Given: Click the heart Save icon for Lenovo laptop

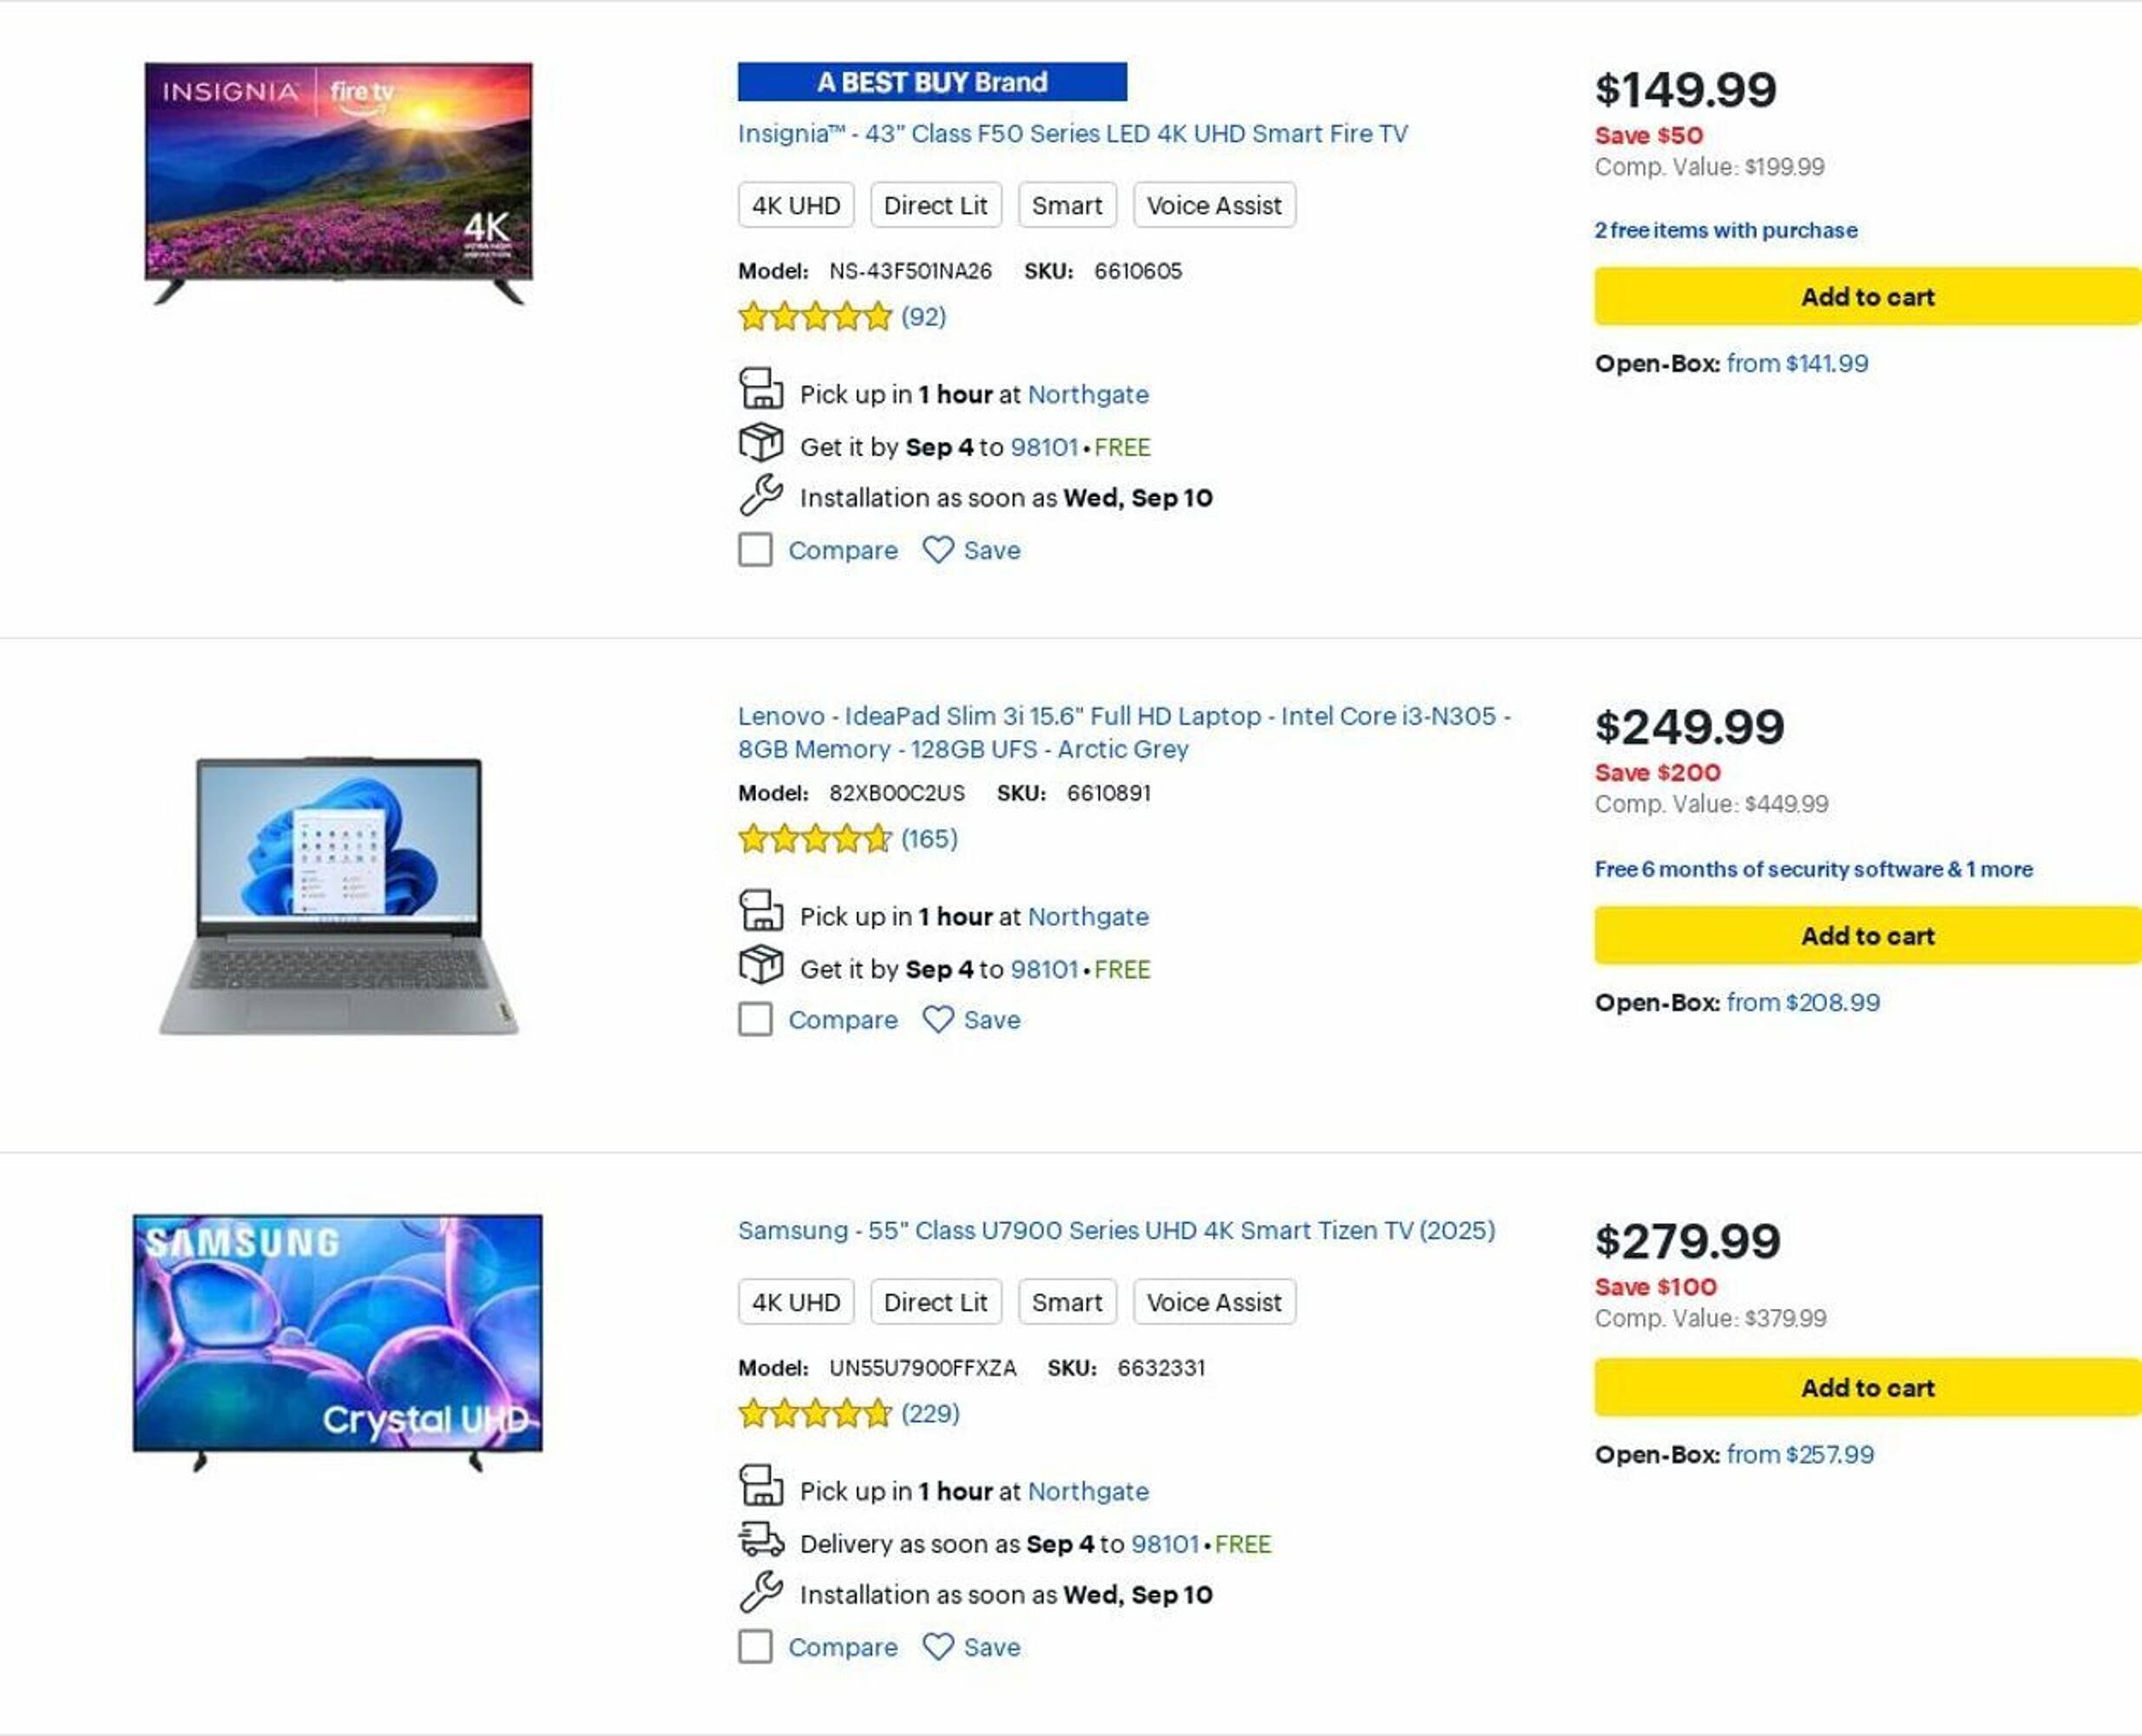Looking at the screenshot, I should [937, 1020].
